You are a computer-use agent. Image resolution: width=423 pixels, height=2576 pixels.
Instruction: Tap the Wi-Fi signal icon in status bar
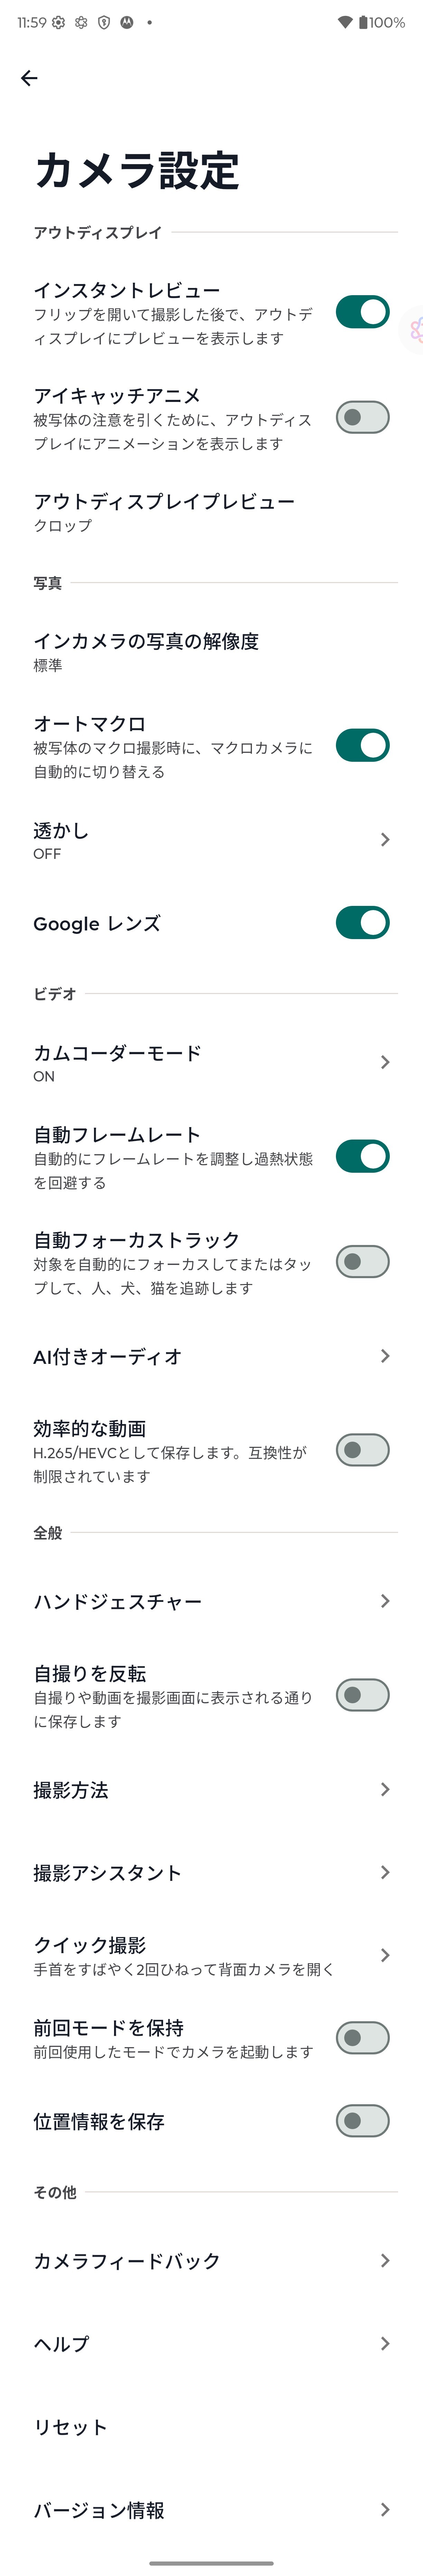point(345,22)
